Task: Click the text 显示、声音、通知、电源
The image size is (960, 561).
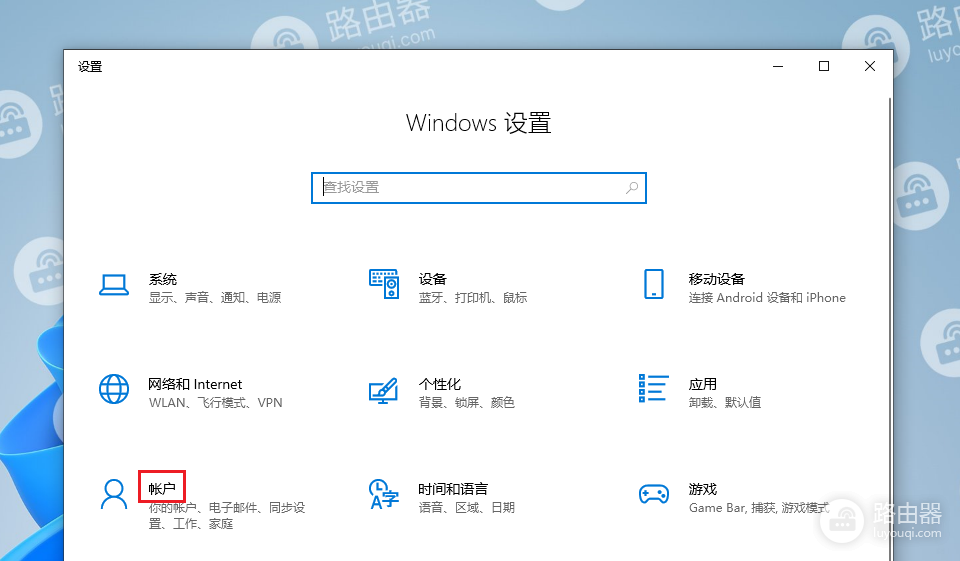Action: pyautogui.click(x=215, y=298)
